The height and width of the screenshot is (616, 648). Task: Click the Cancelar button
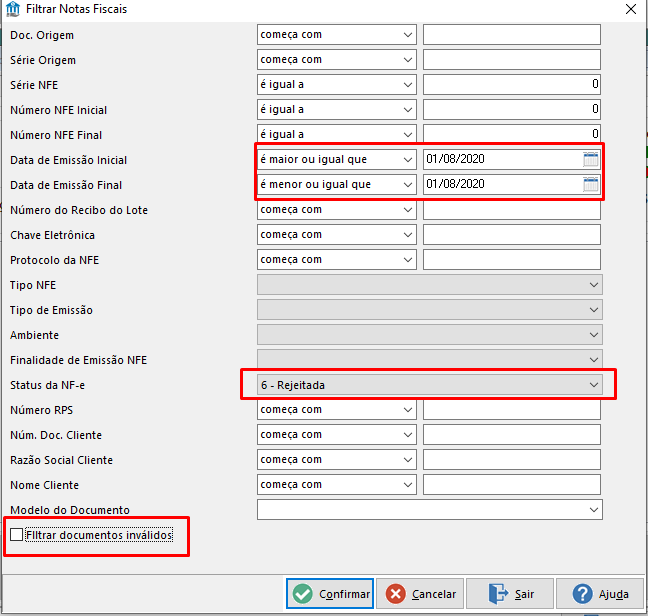pos(420,594)
